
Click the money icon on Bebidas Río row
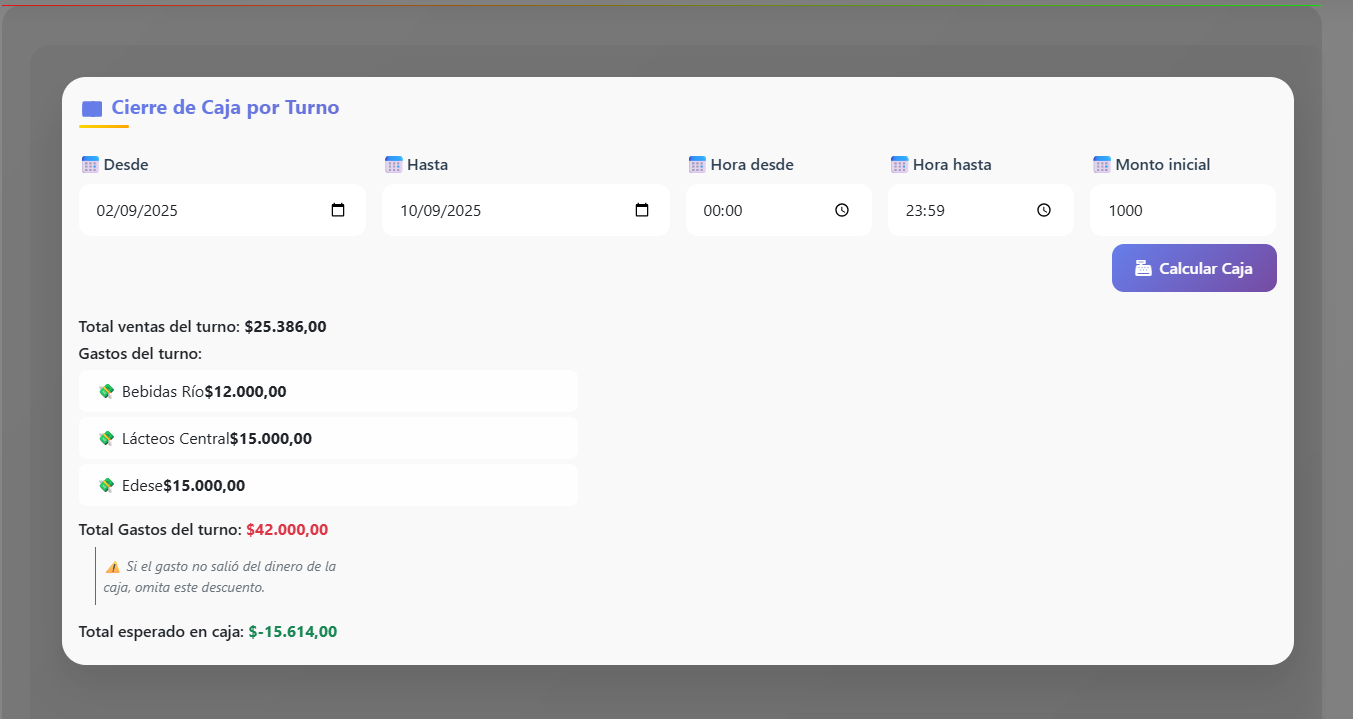(x=107, y=392)
